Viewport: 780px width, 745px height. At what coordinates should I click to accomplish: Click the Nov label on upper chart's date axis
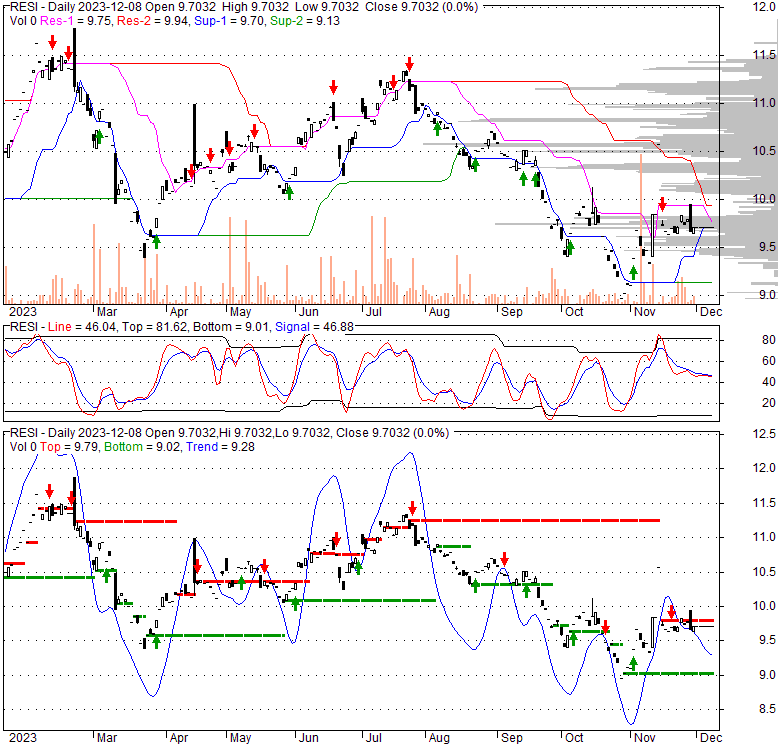645,312
